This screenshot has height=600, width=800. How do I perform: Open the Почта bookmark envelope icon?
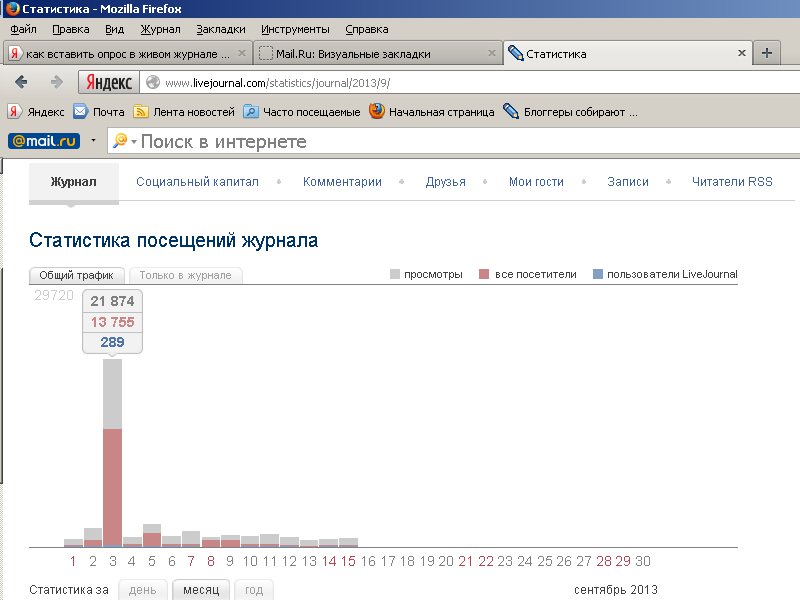point(81,112)
